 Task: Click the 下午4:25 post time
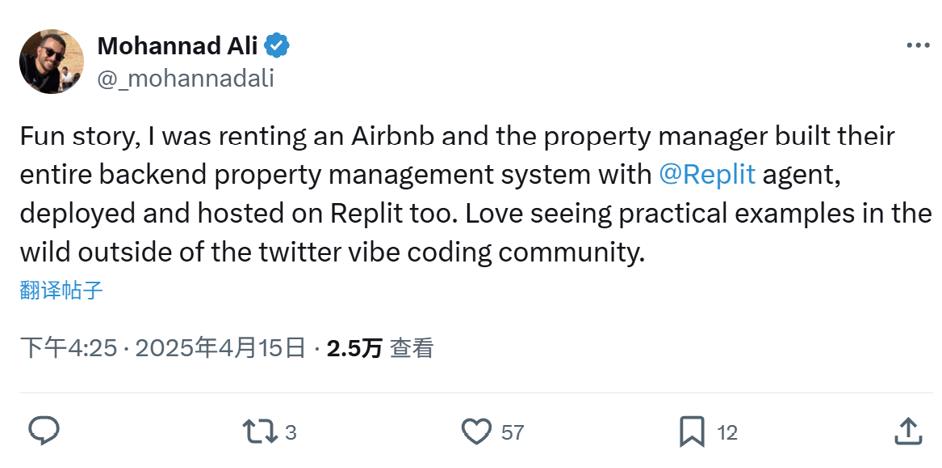[x=69, y=348]
